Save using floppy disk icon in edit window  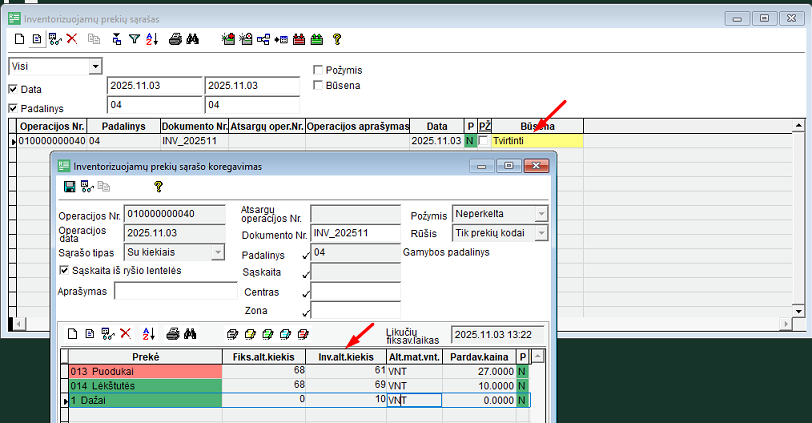click(69, 187)
